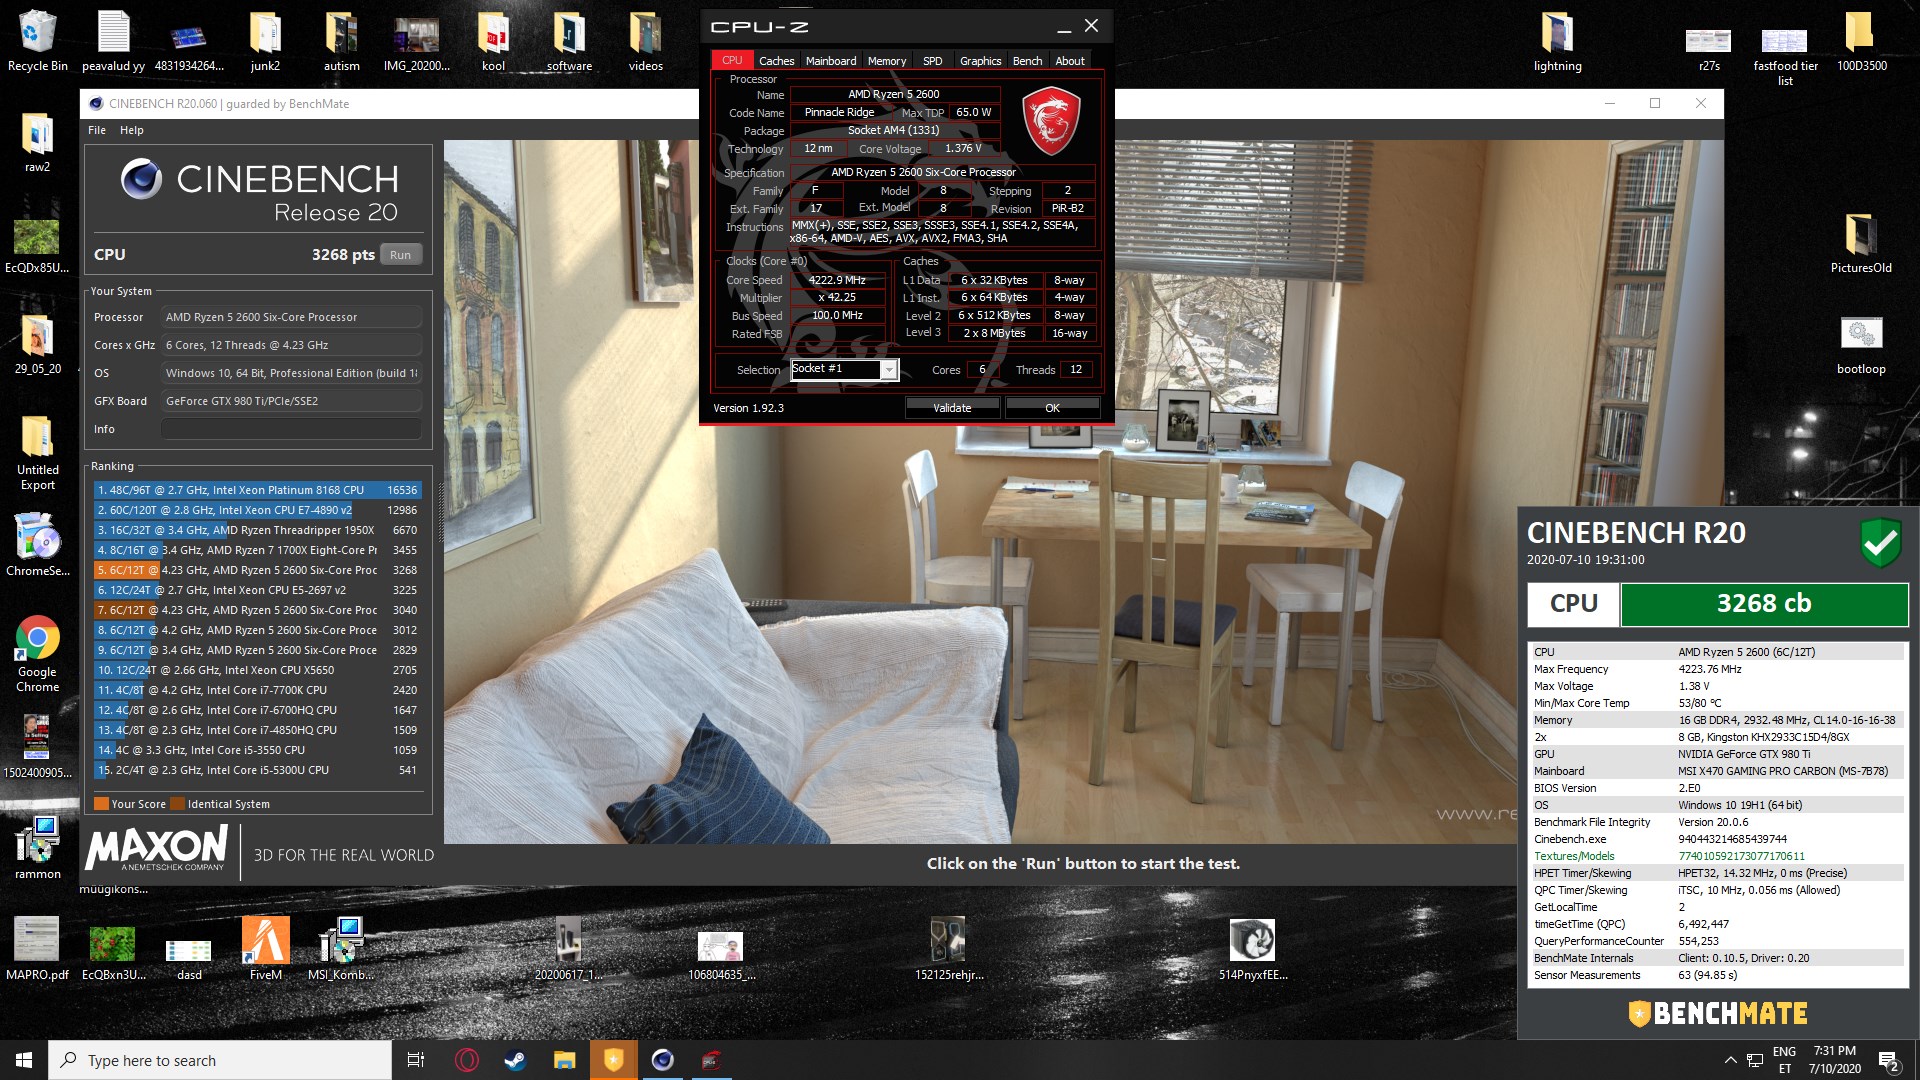Select the Core i5-5300U ranking row
Screen dimensions: 1920x1080
[257, 770]
